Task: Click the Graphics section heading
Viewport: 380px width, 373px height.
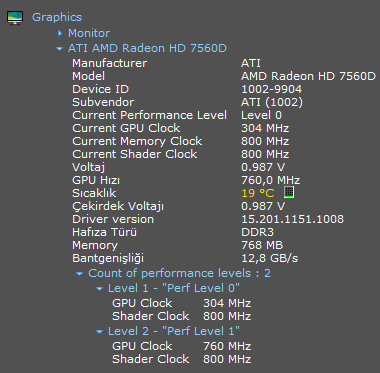Action: (57, 17)
